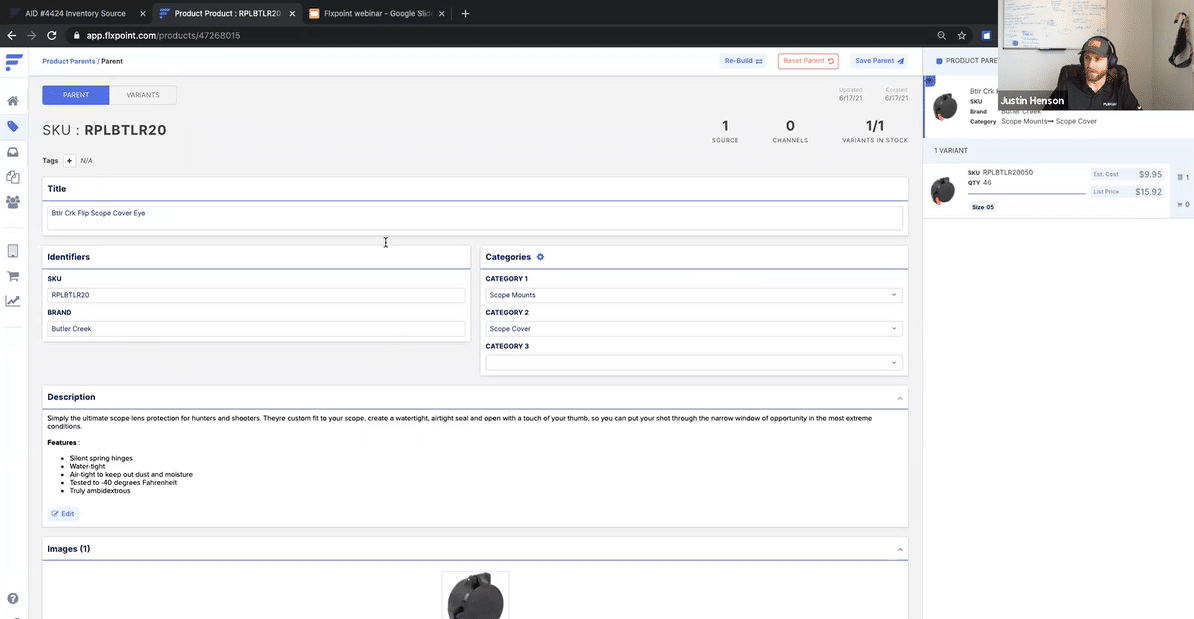Select the PARENT tab

76,95
